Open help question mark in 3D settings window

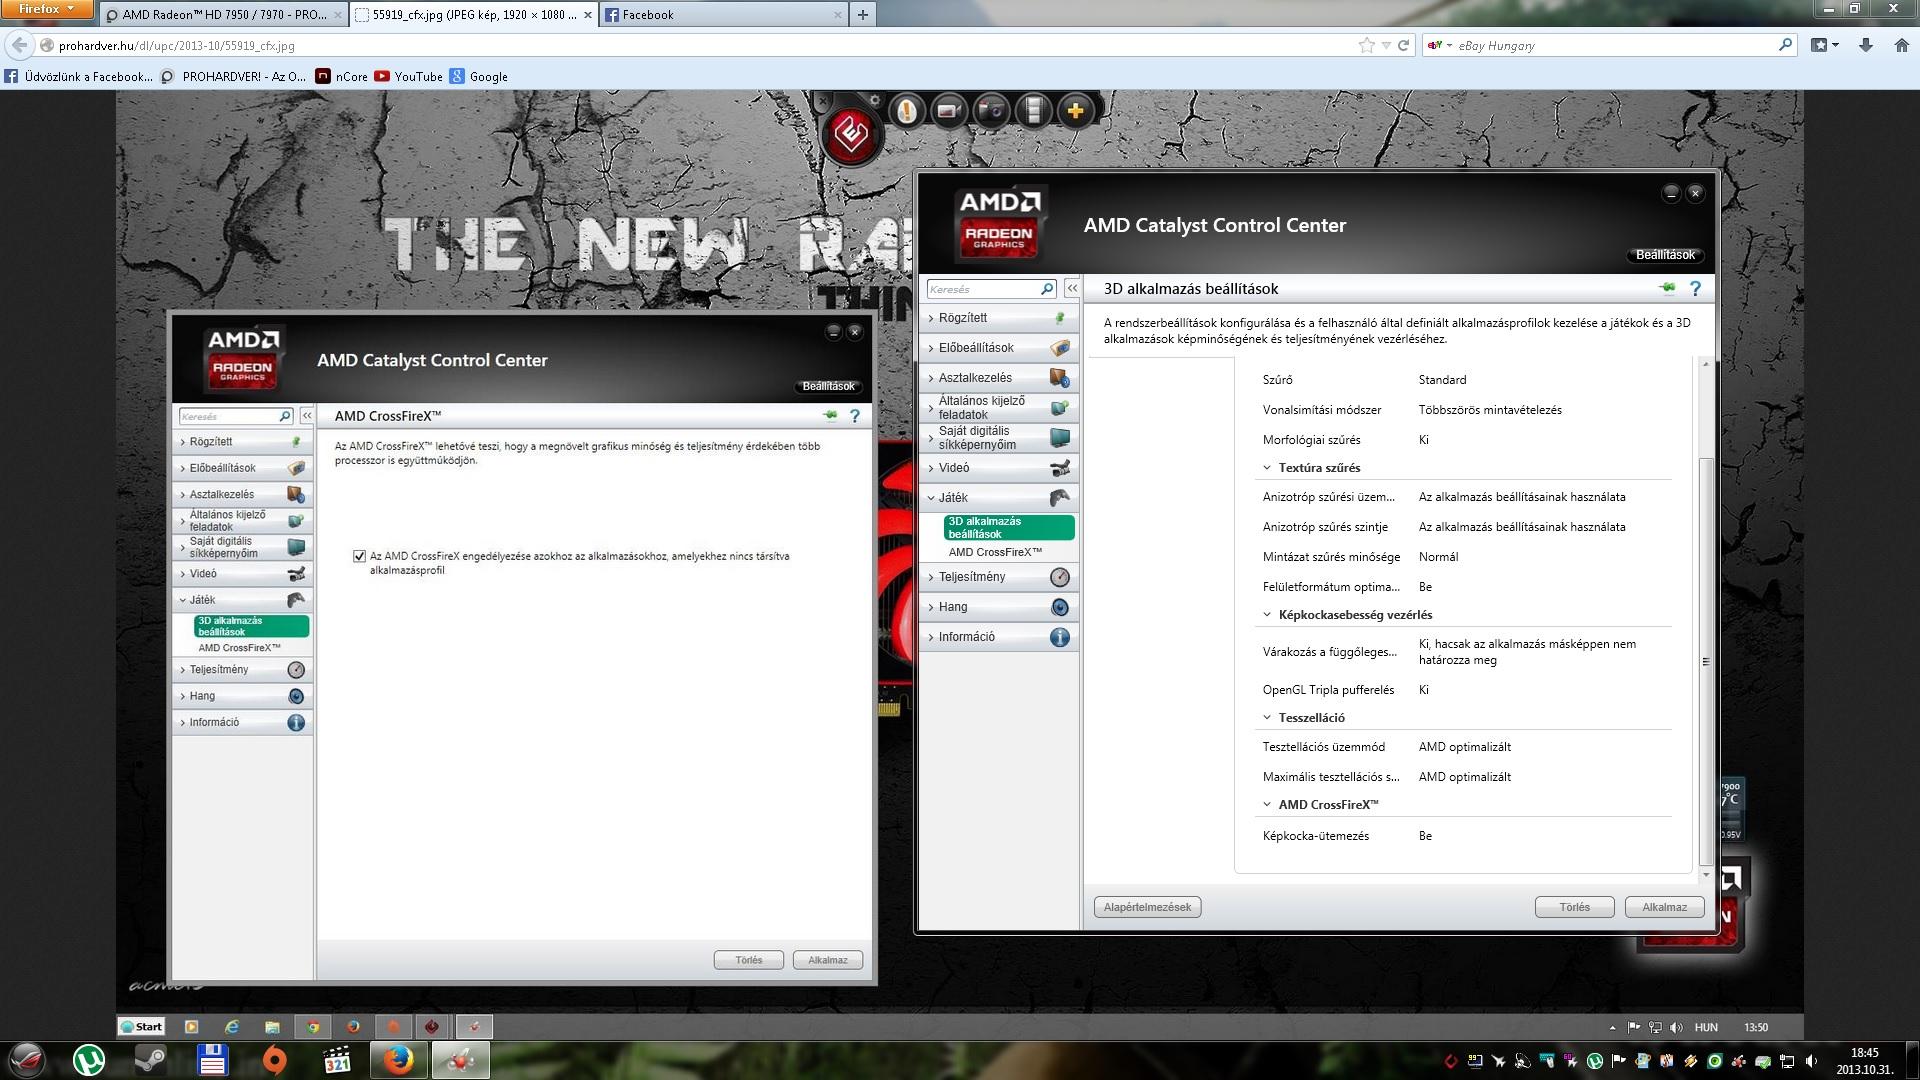tap(1695, 288)
